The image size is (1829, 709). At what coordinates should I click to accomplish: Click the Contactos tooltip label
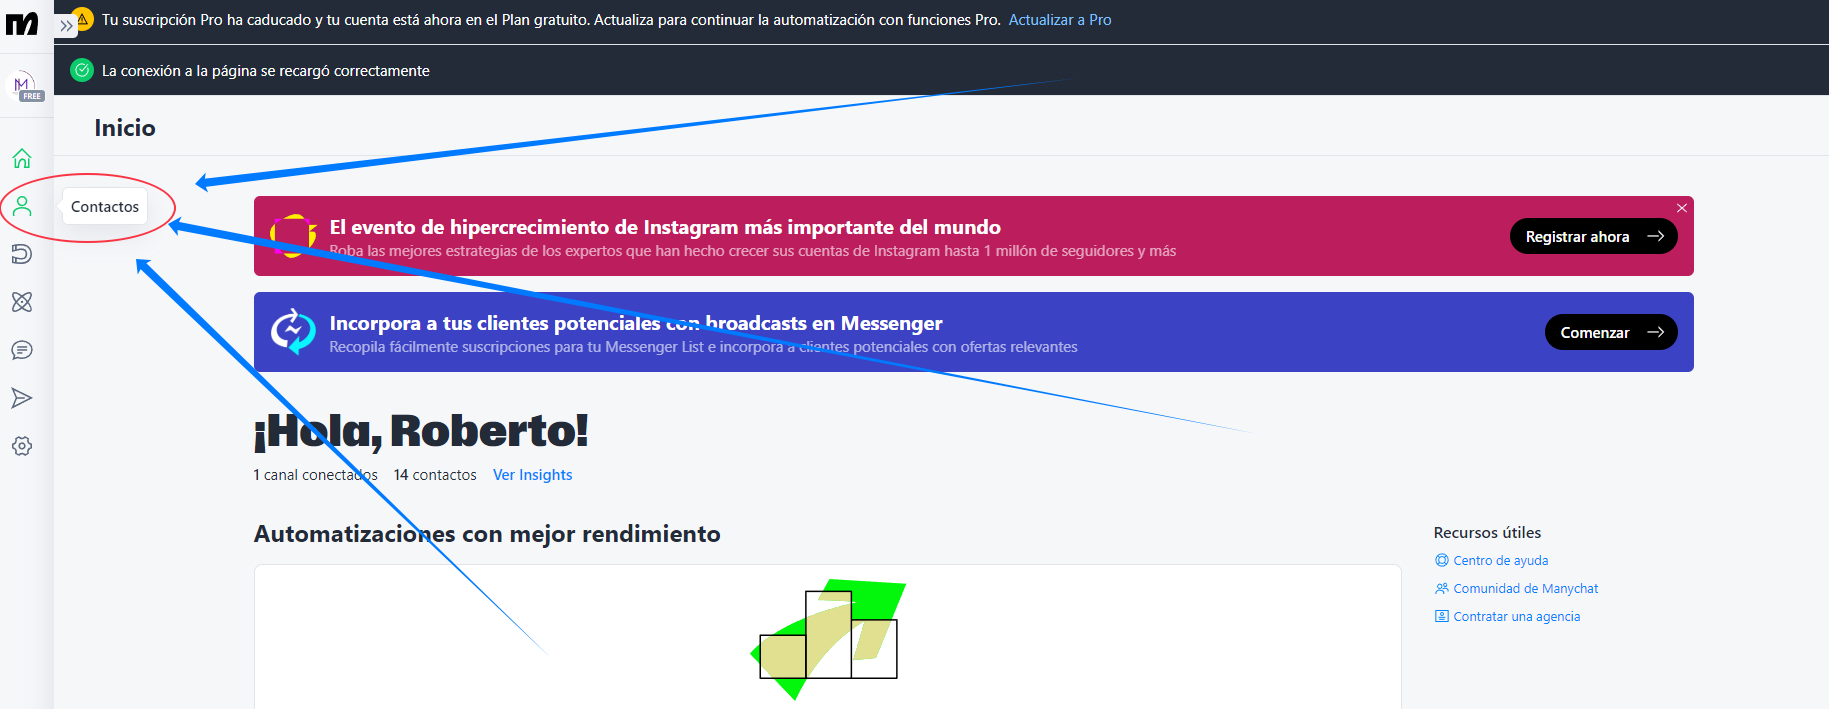(x=105, y=207)
